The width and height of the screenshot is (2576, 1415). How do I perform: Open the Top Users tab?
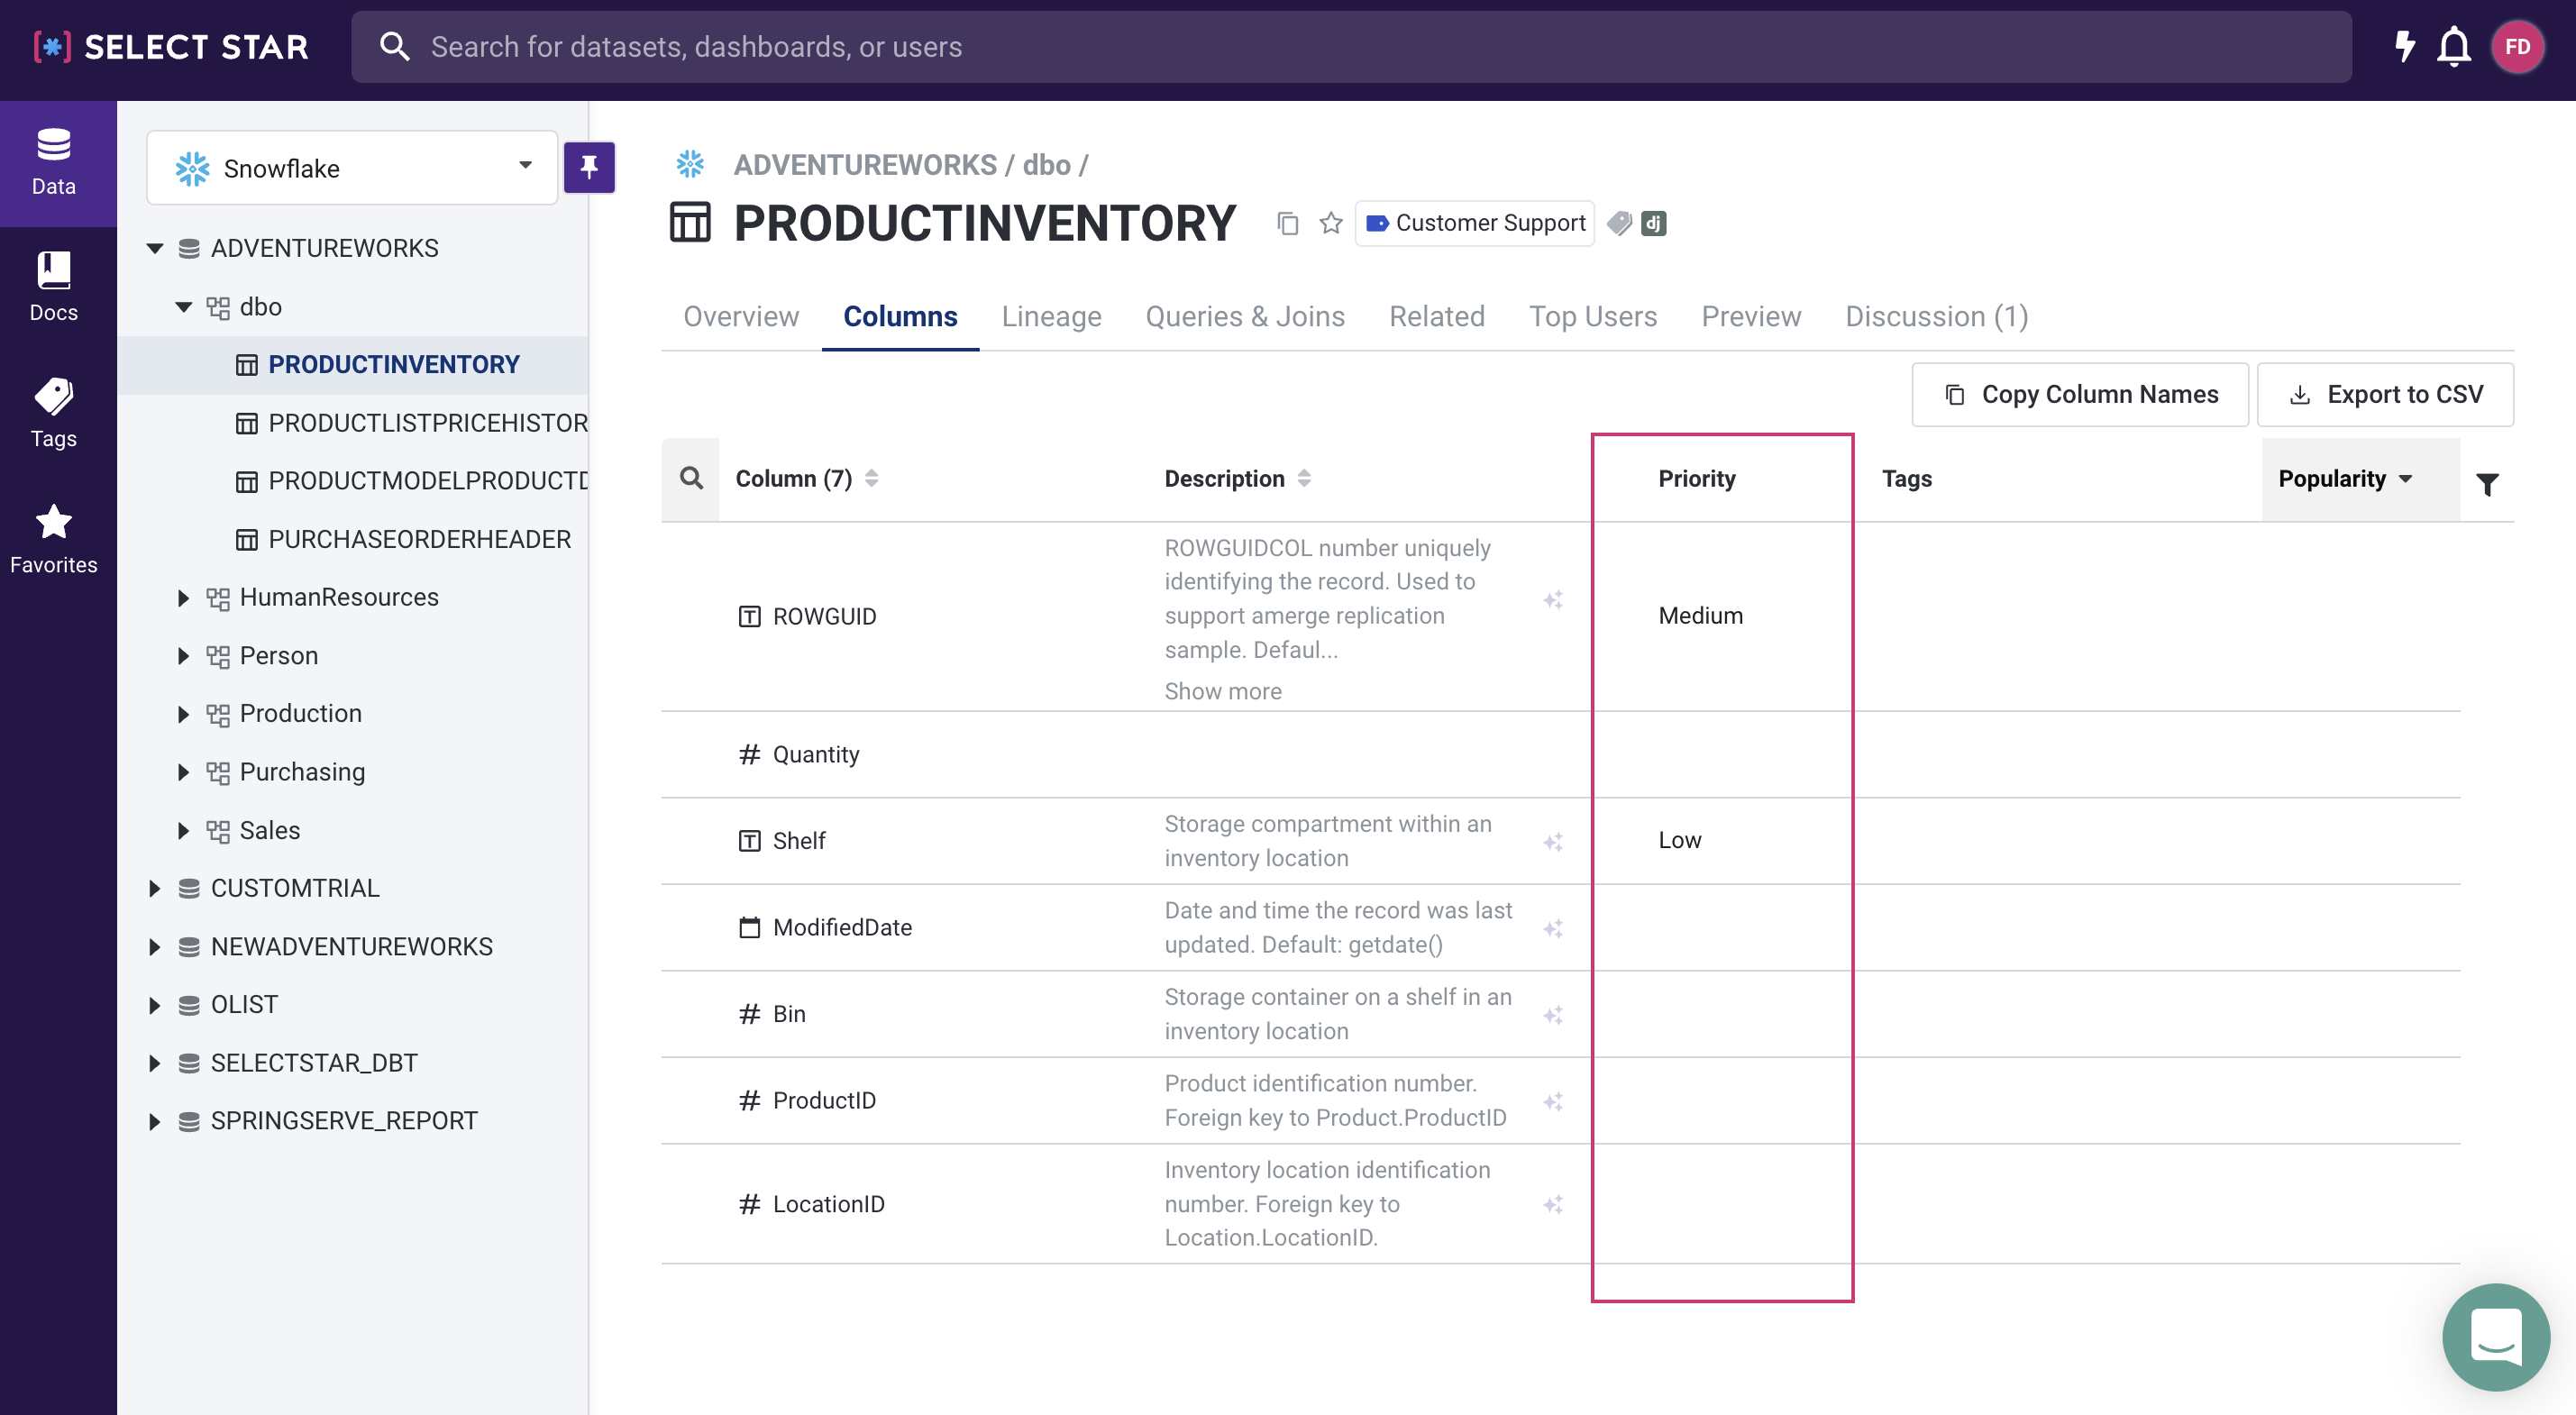pyautogui.click(x=1593, y=316)
